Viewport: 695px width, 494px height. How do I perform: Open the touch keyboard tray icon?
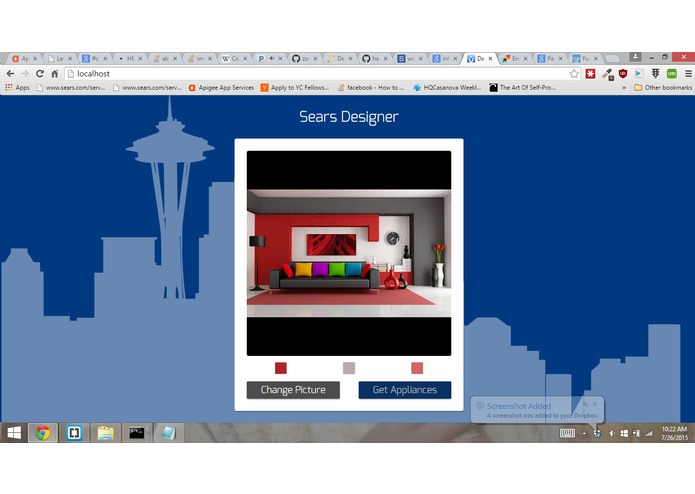click(567, 433)
